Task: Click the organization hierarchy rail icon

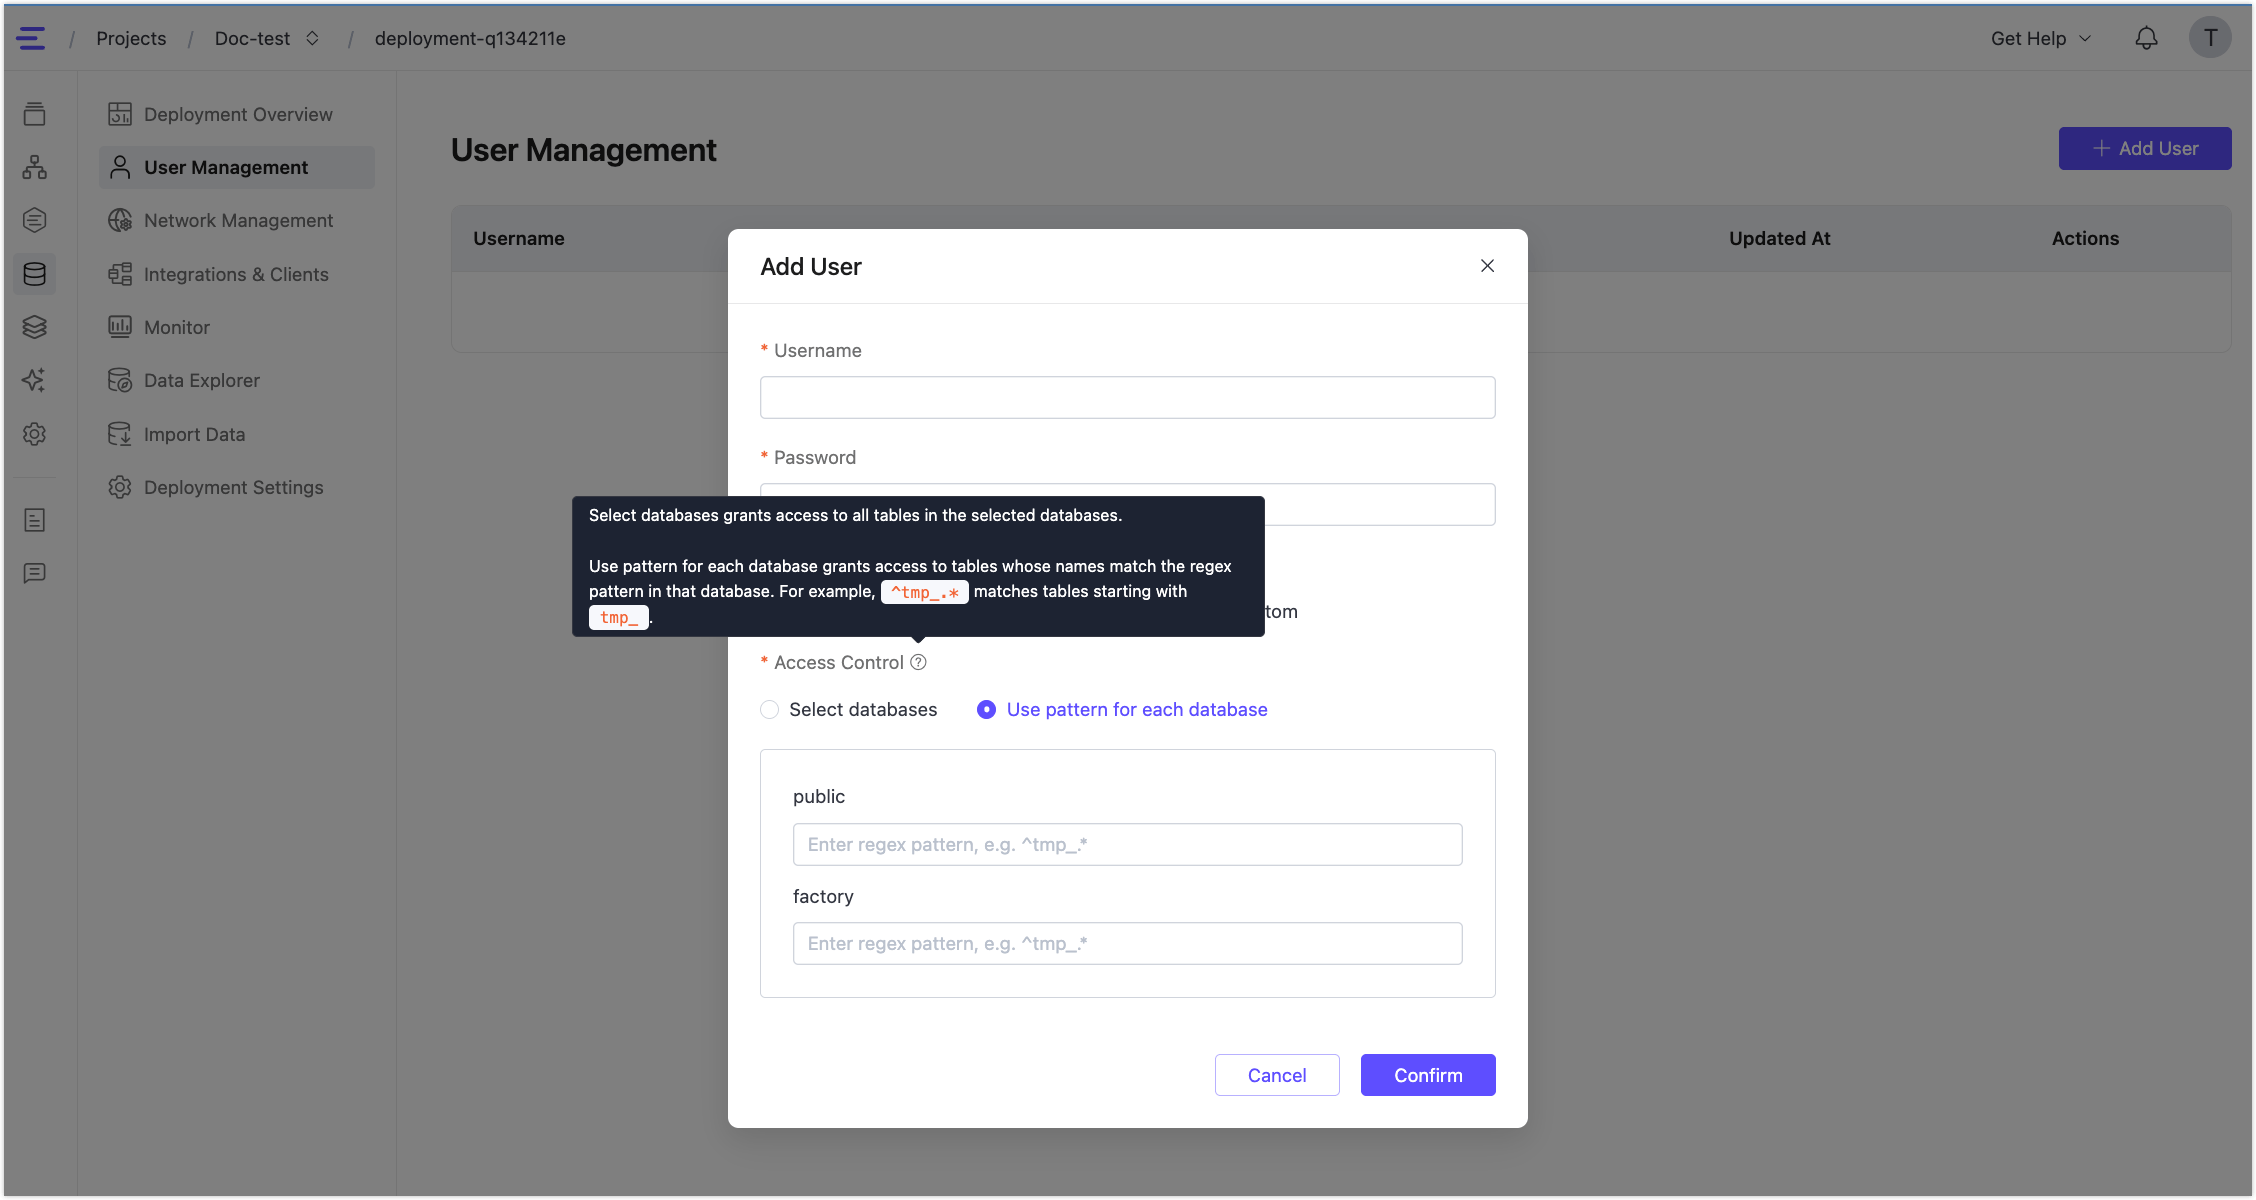Action: pos(35,167)
